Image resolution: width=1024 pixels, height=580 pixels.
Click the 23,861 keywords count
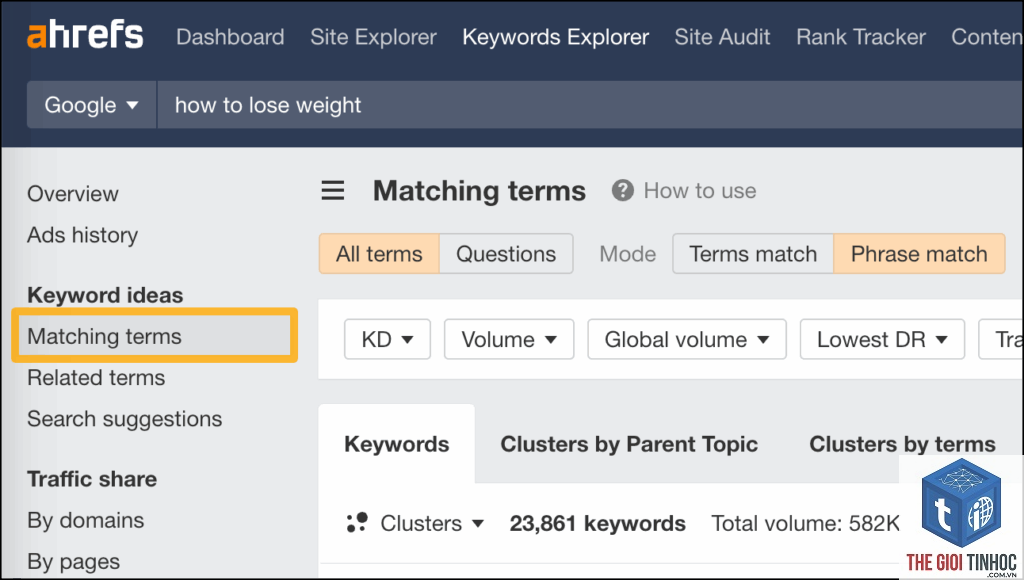(x=598, y=523)
